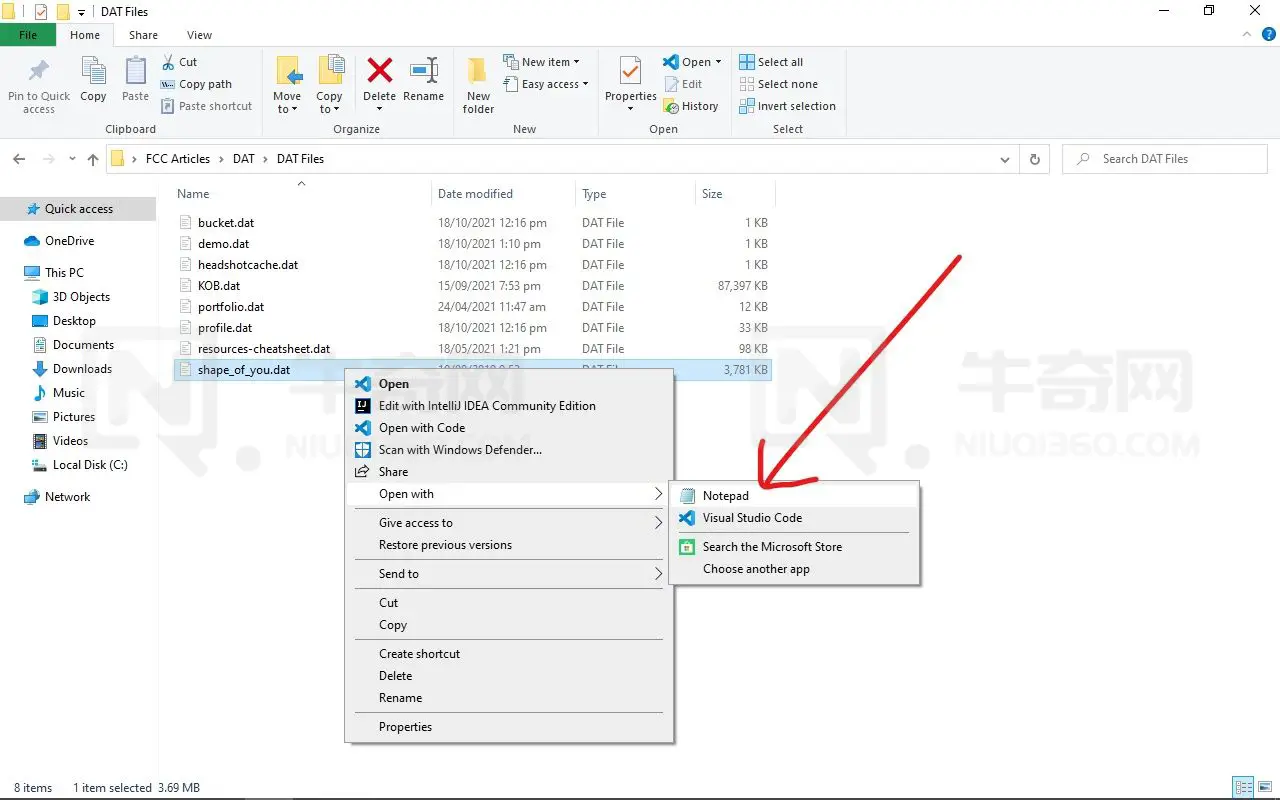Open the New item dropdown
The width and height of the screenshot is (1280, 800).
pyautogui.click(x=541, y=62)
